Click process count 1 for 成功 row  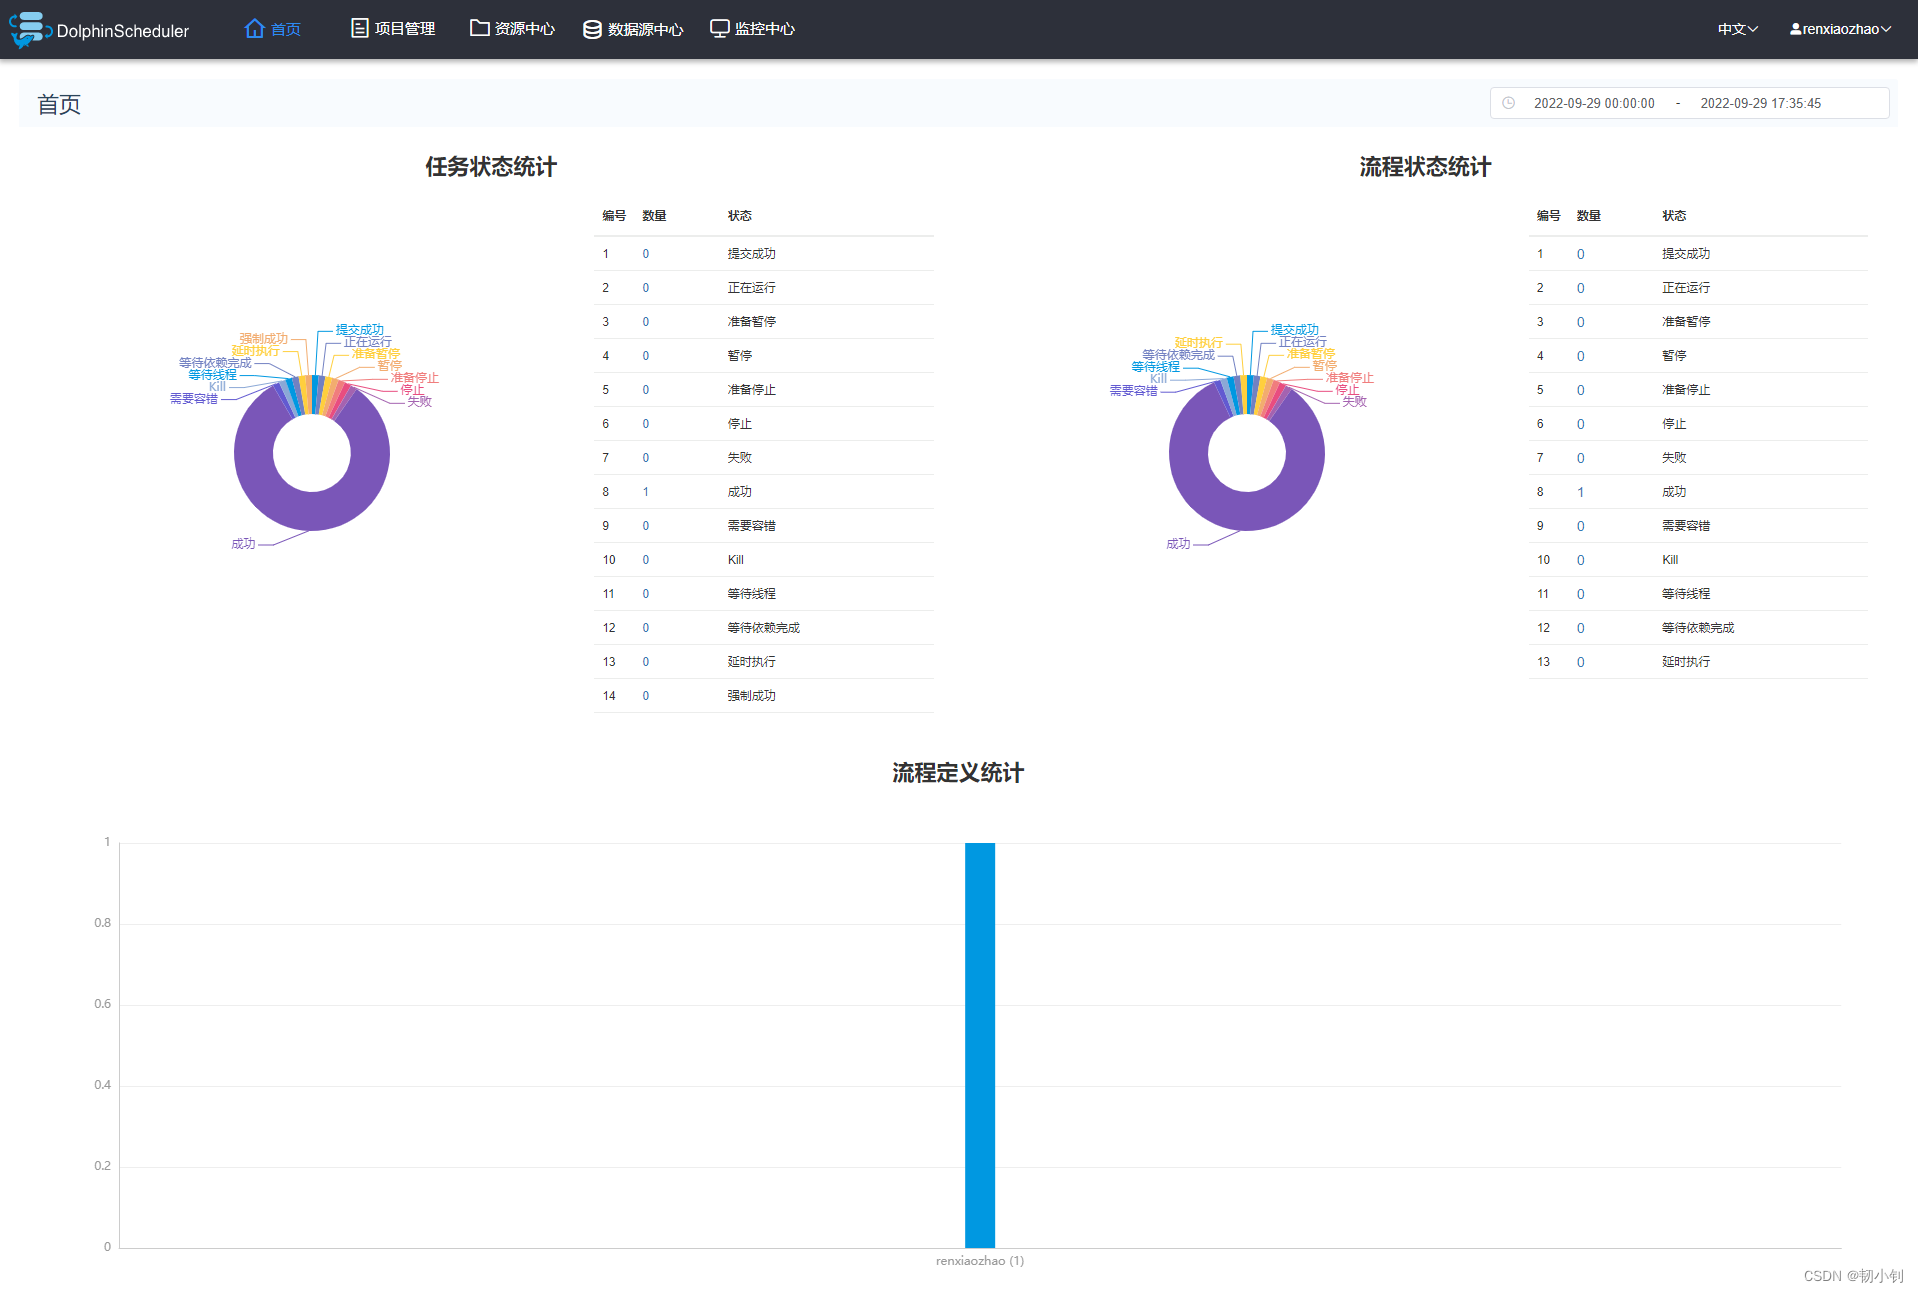tap(1581, 492)
